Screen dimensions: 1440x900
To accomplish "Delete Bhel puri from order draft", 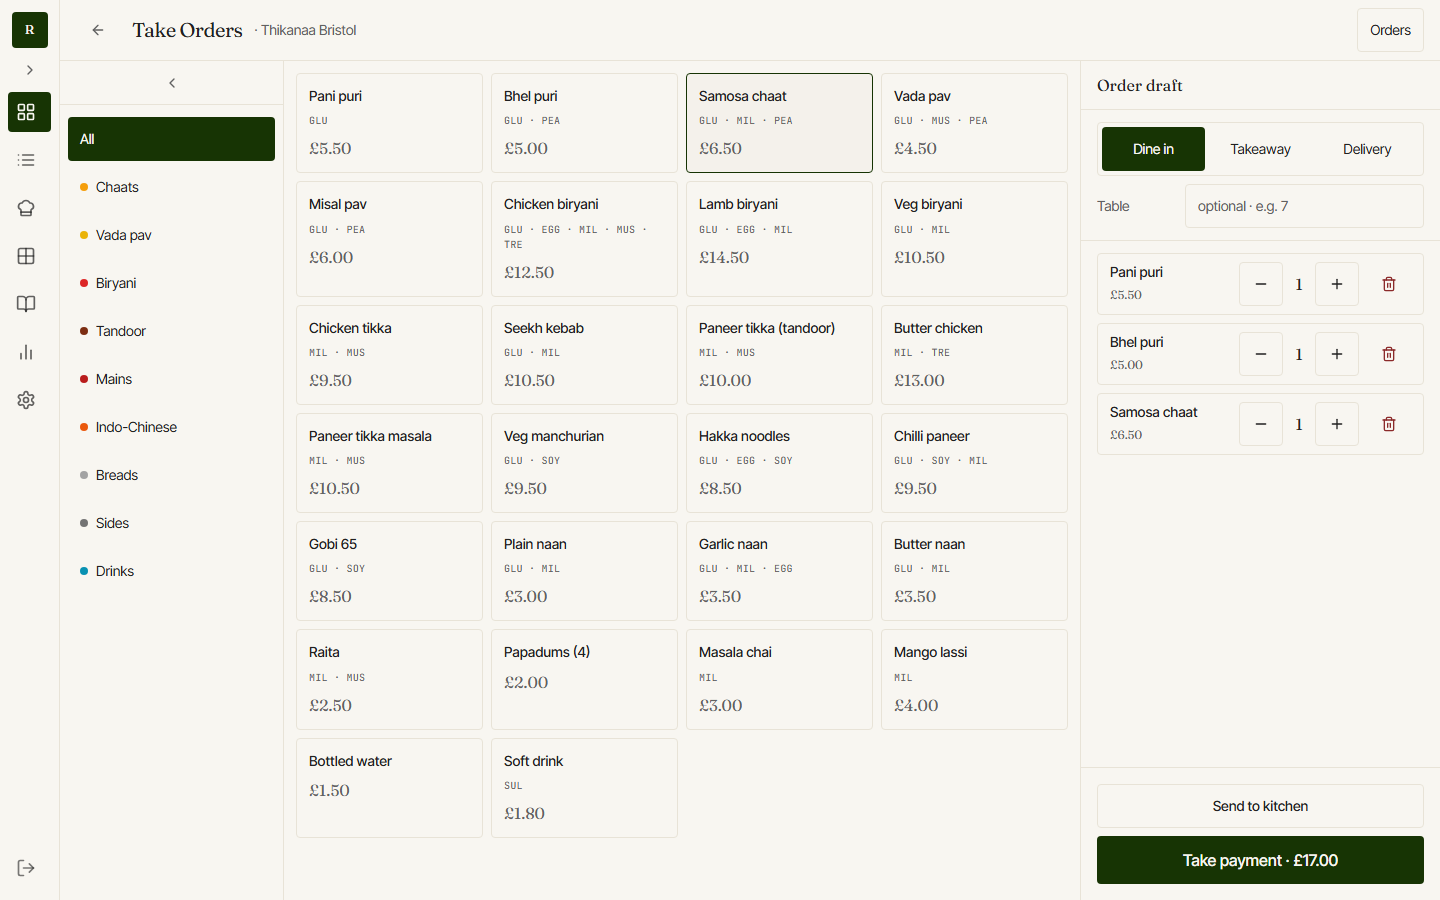I will coord(1389,354).
